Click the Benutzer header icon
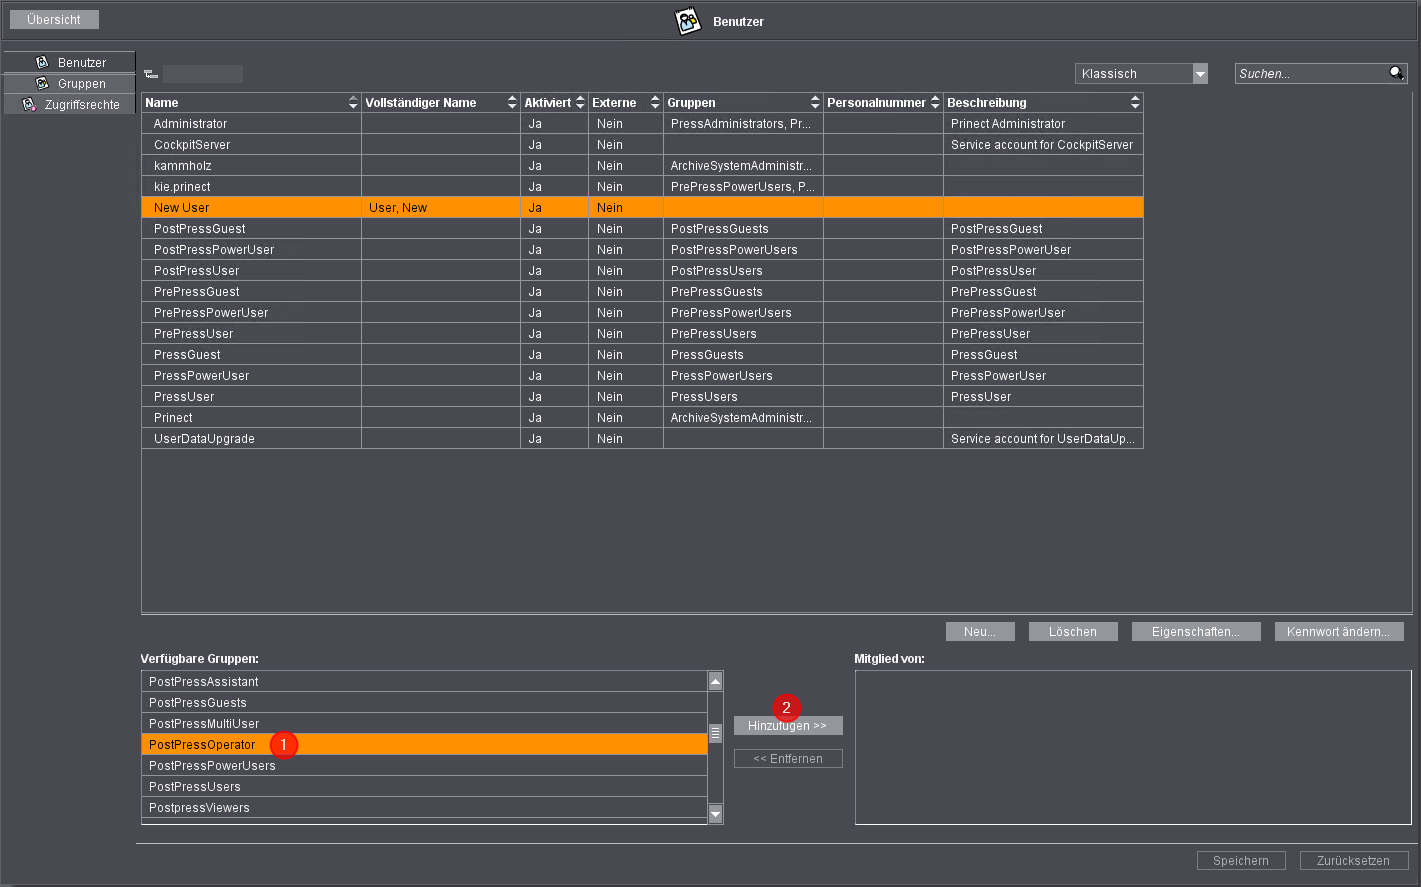The image size is (1421, 887). [x=688, y=21]
